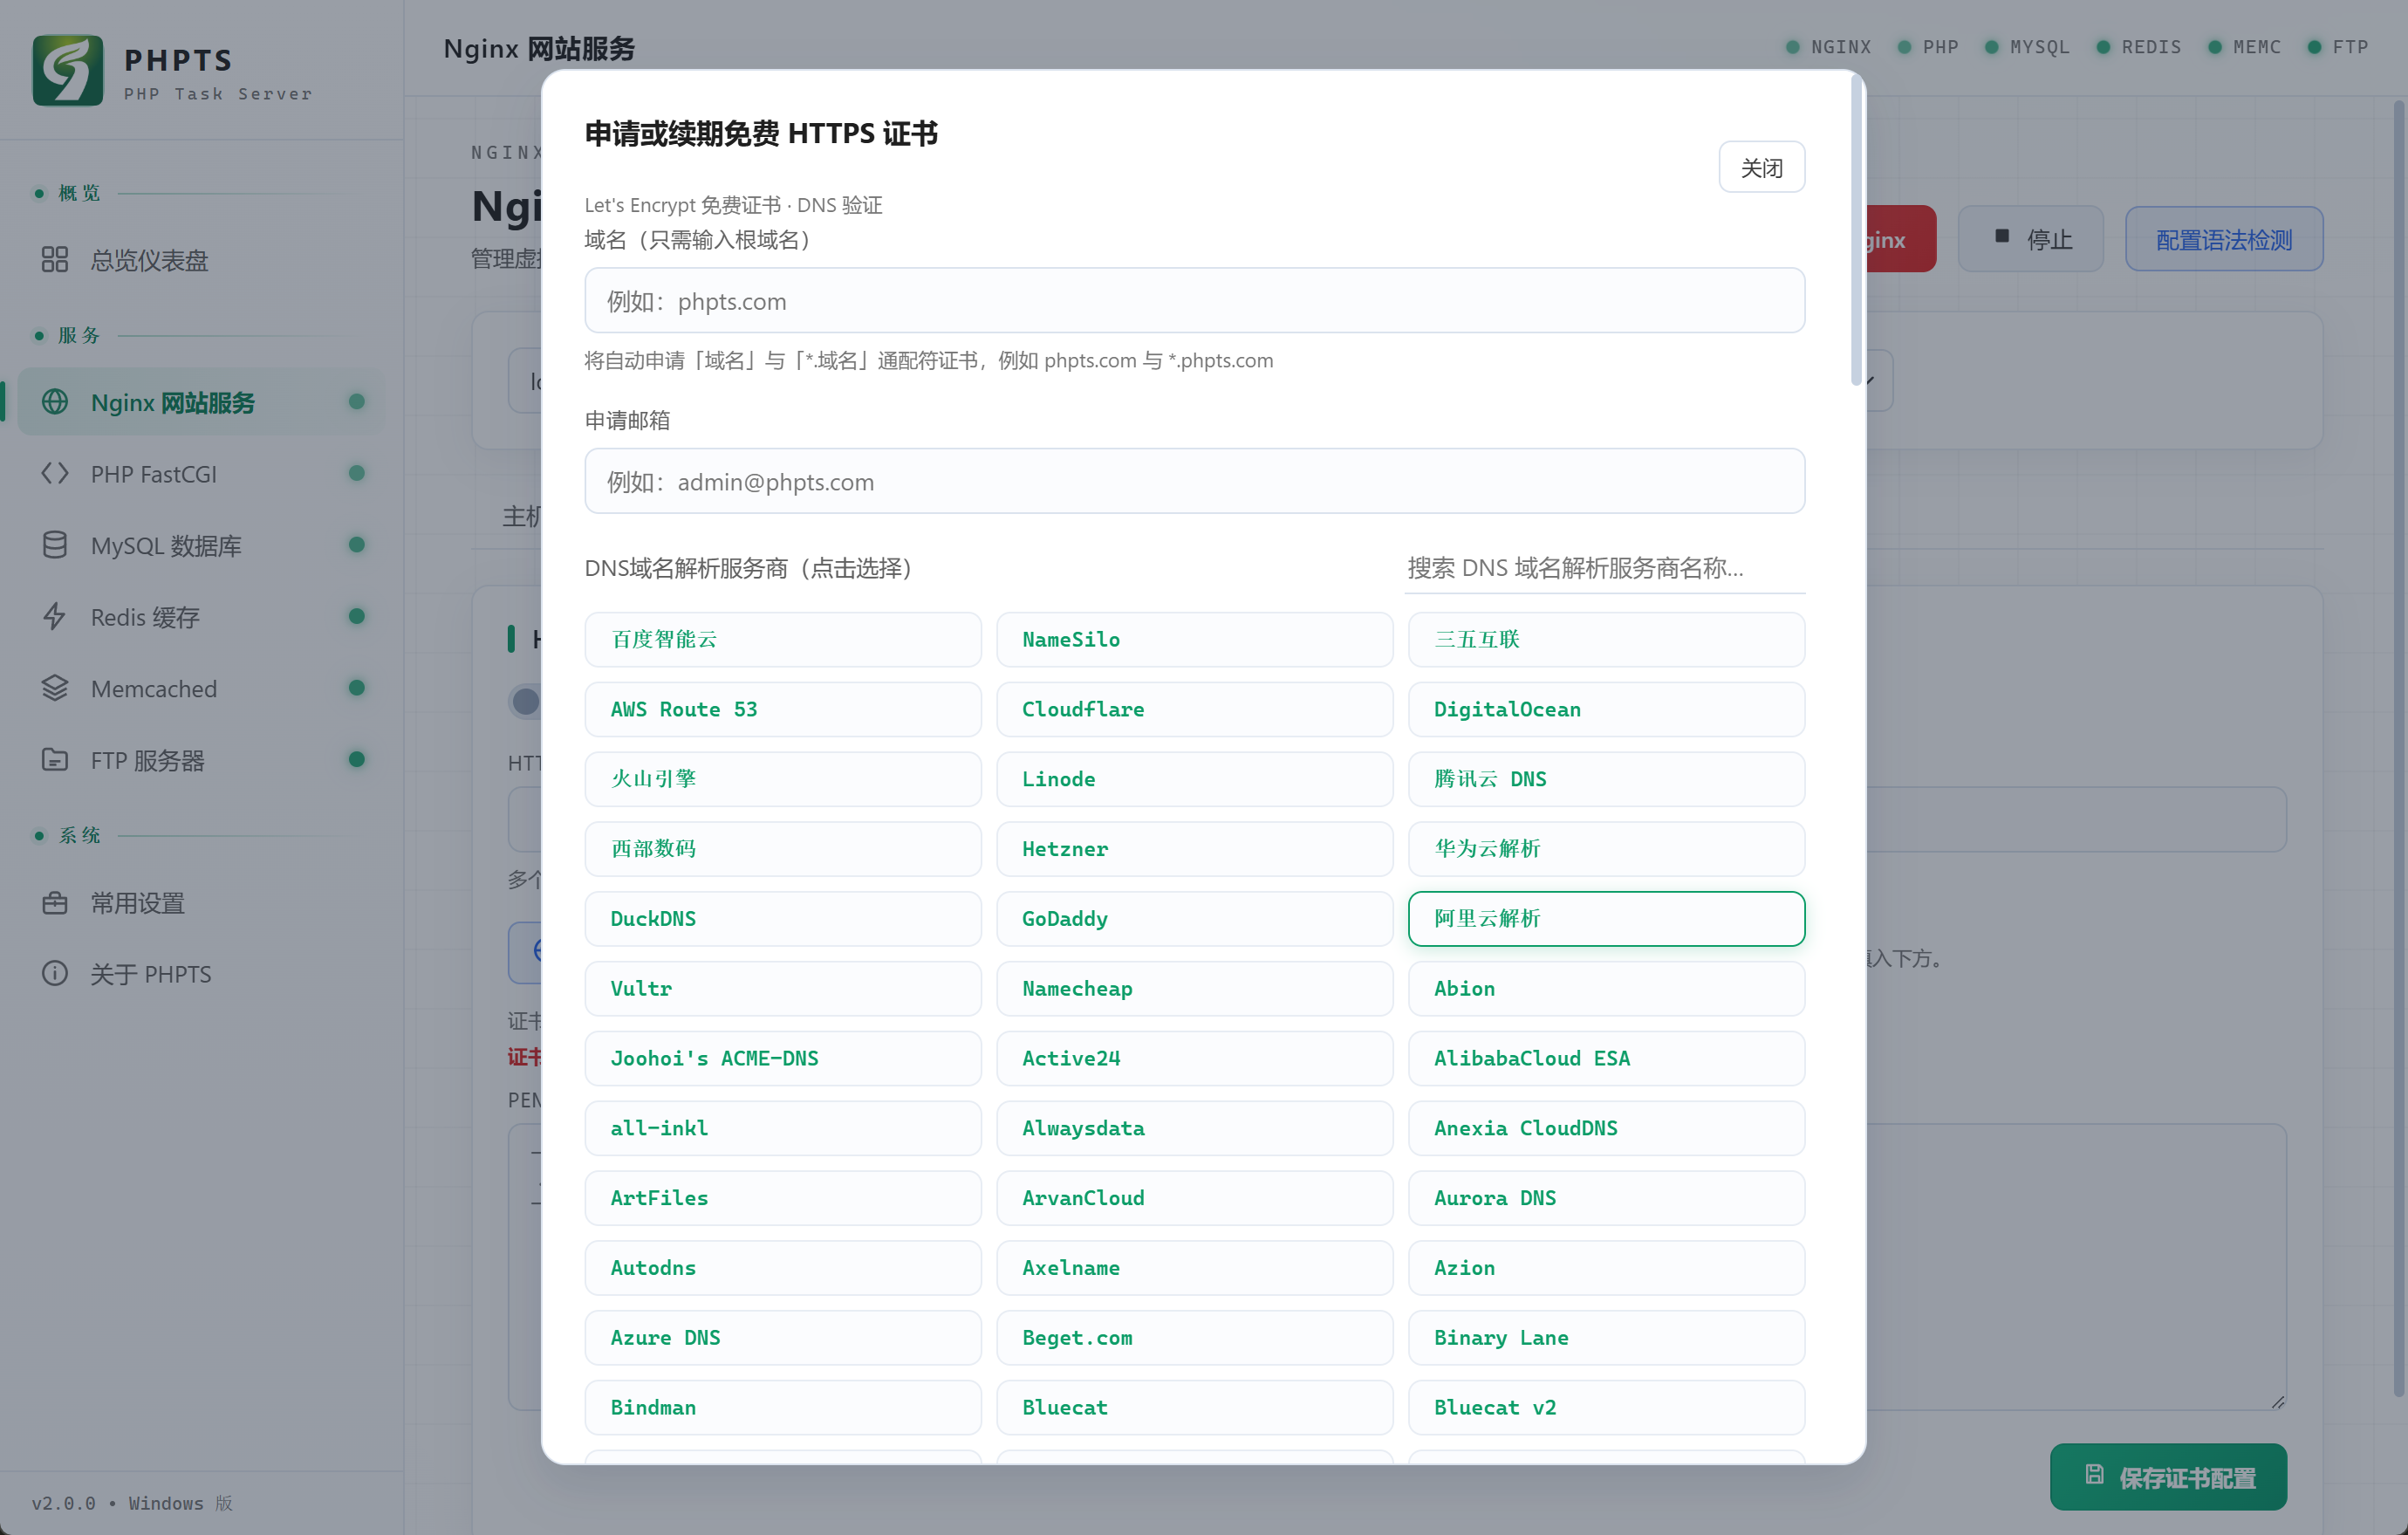2408x1535 pixels.
Task: Click the PHP FastCGI code brackets icon
Action: pos(54,474)
